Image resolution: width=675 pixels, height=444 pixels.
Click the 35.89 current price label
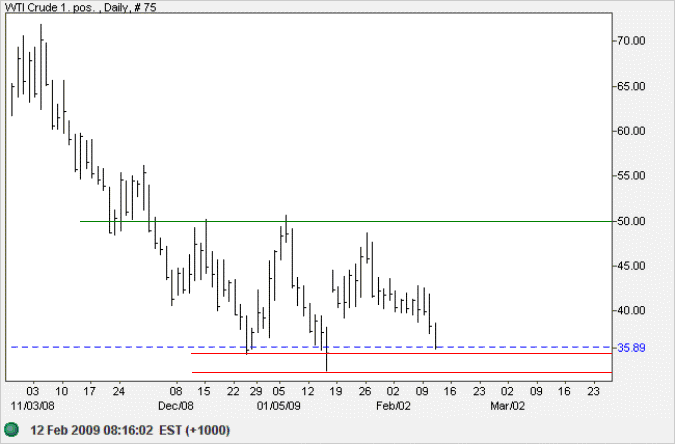[x=631, y=348]
